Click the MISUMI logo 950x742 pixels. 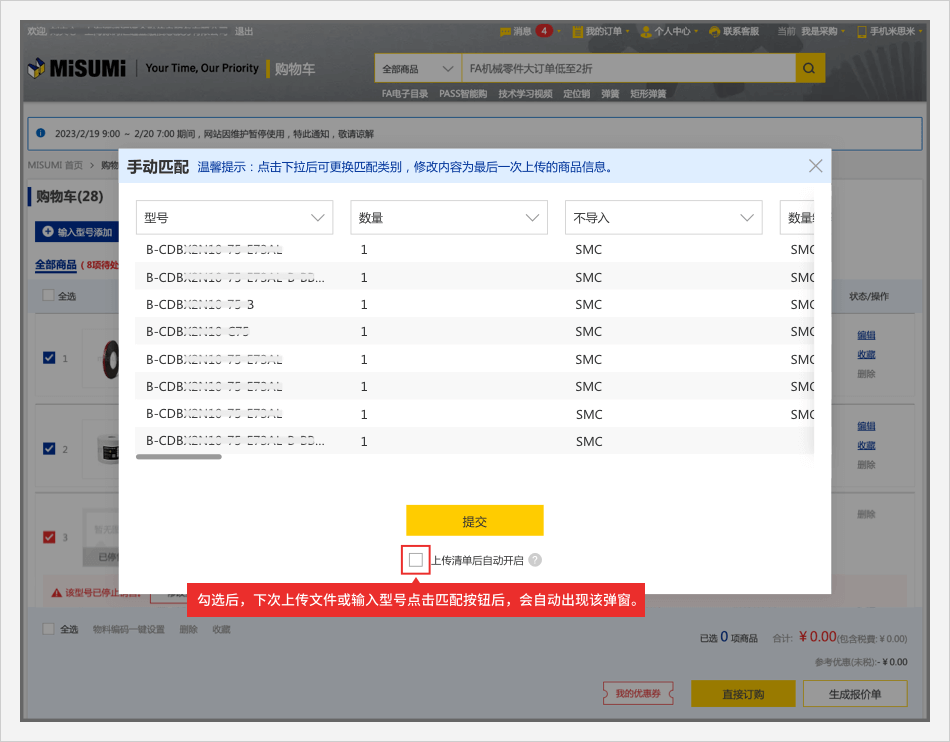(77, 68)
